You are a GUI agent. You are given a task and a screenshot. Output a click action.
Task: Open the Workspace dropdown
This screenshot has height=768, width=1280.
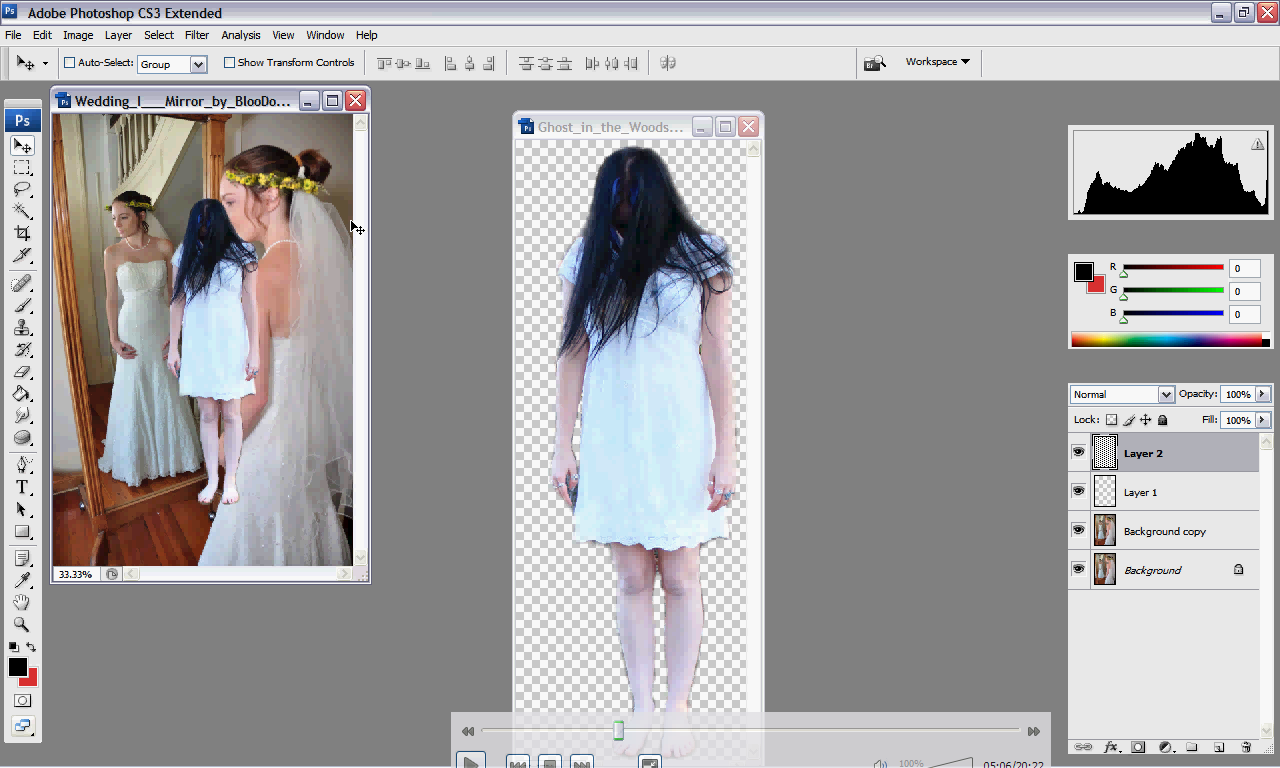[x=937, y=62]
